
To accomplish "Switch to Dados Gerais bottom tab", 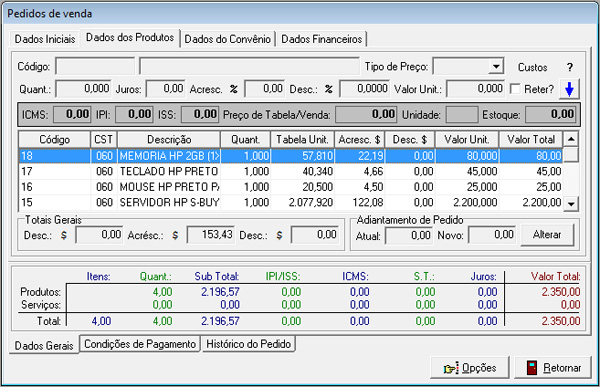I will [x=44, y=345].
